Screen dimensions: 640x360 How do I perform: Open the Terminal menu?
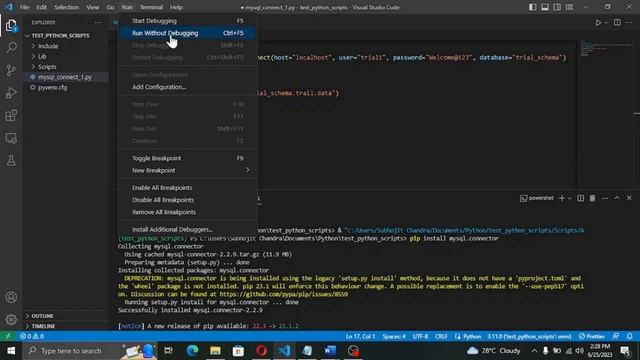click(x=151, y=7)
